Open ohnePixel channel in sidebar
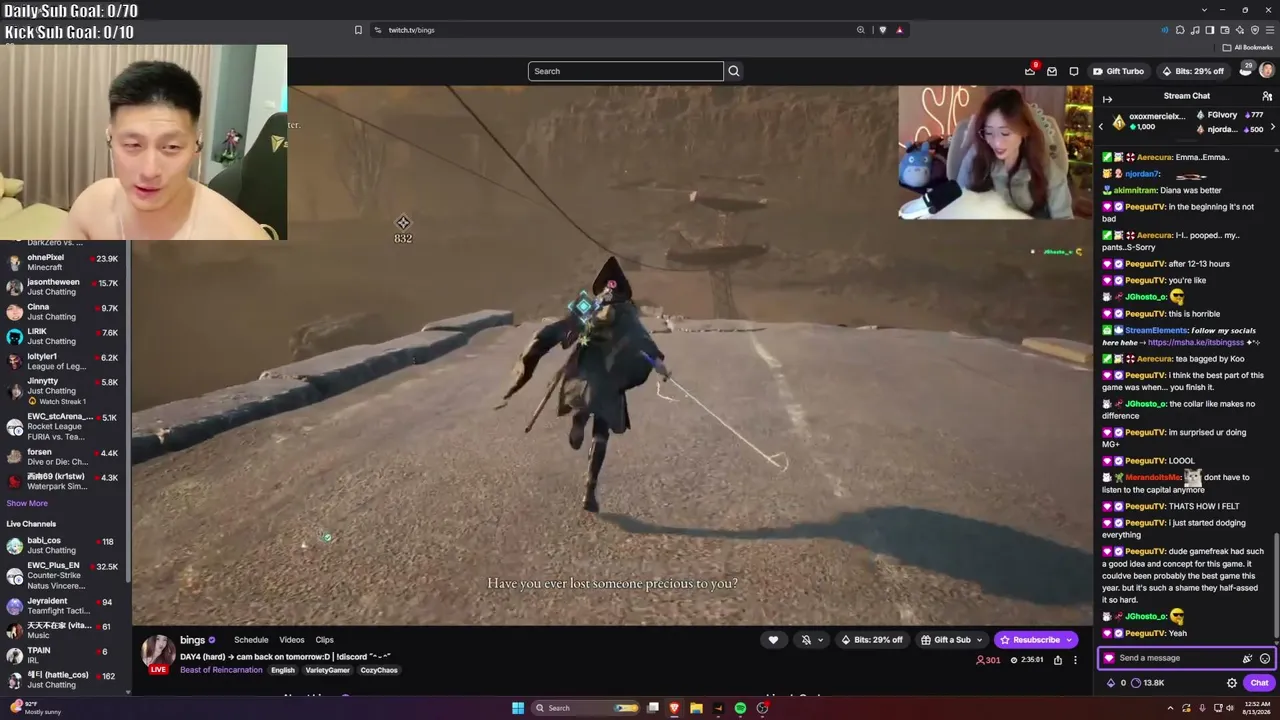1280x720 pixels. click(x=63, y=262)
